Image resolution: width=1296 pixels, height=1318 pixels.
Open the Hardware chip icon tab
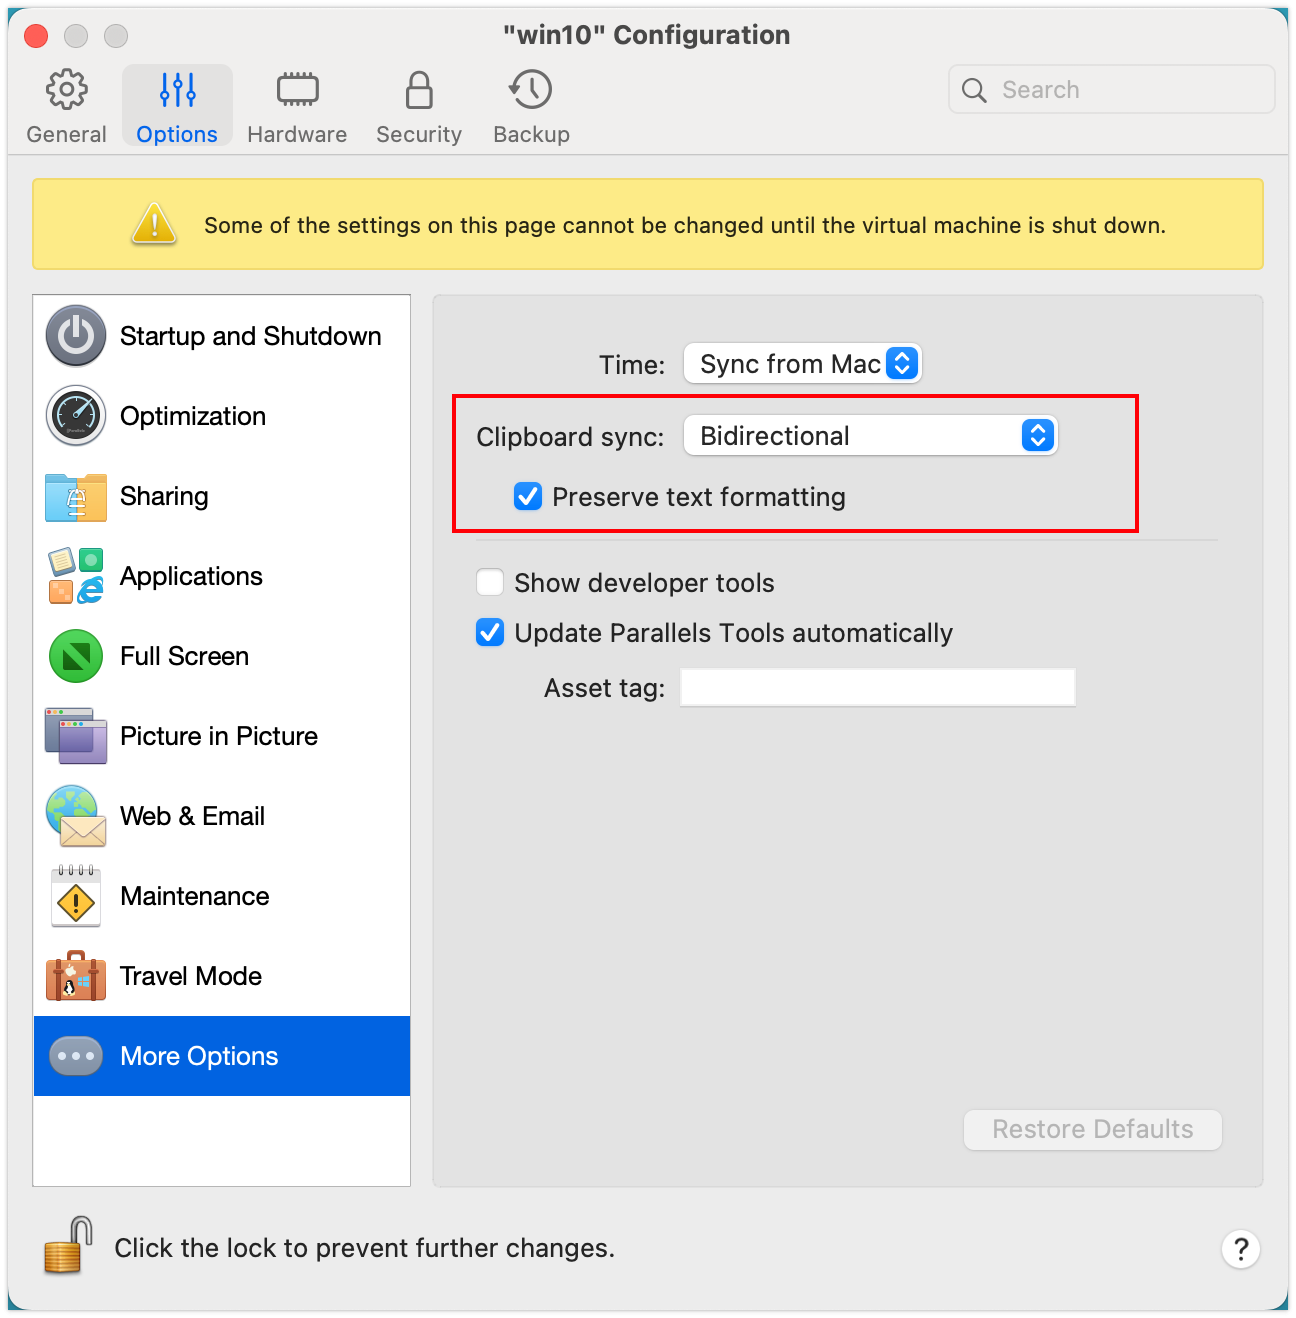point(297,90)
